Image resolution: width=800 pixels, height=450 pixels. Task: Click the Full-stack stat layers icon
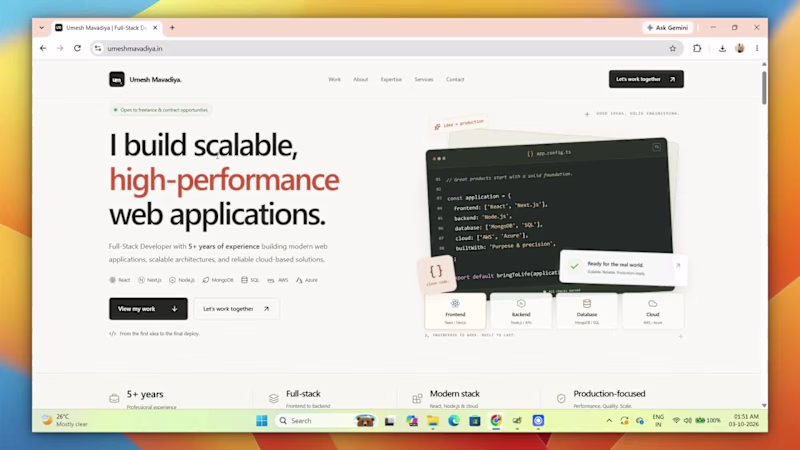(x=273, y=398)
